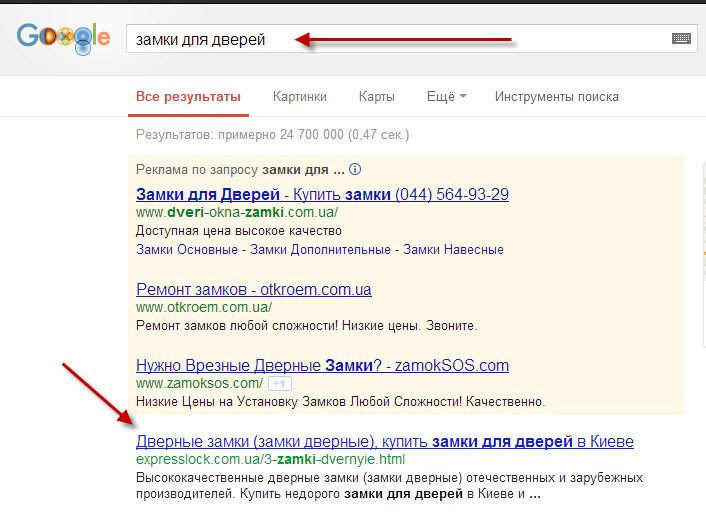
Task: Click the Реклама по запросу замки для label
Action: 240,170
